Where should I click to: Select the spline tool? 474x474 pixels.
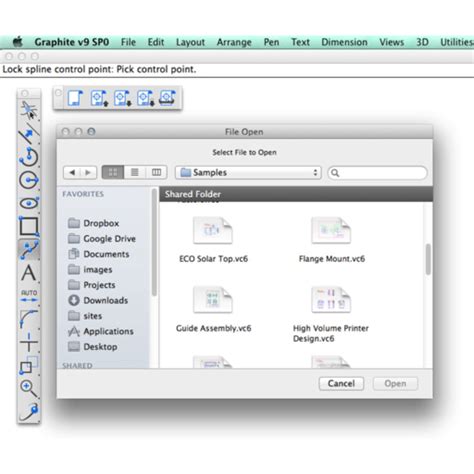click(29, 249)
